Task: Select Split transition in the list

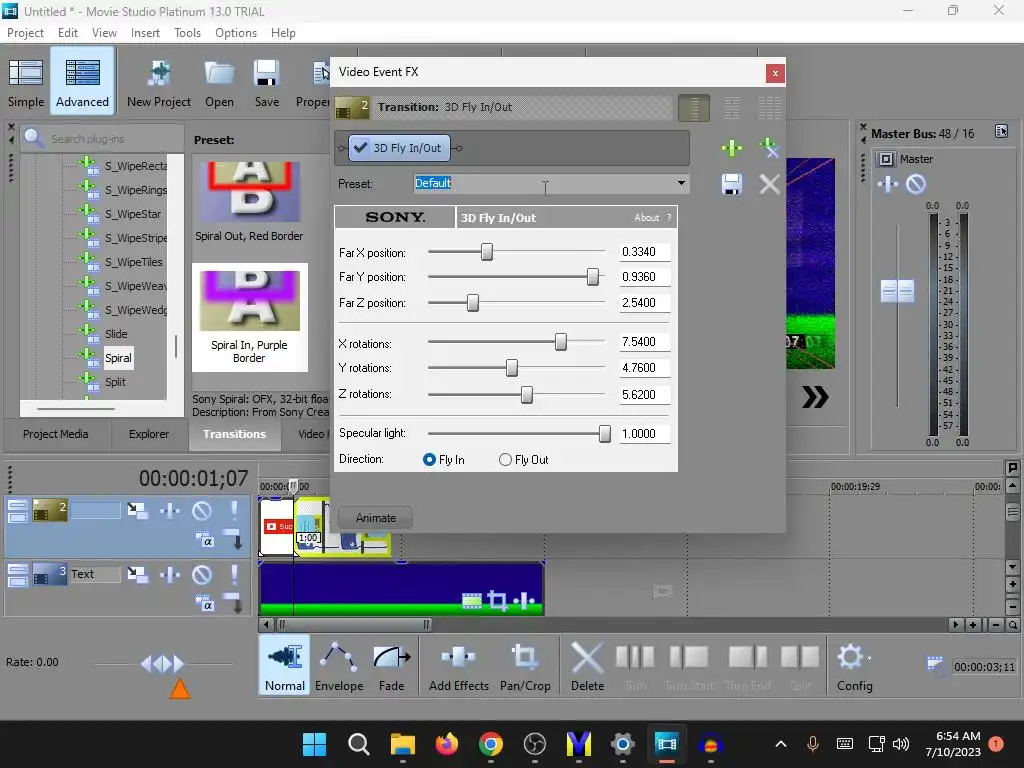Action: [x=116, y=382]
